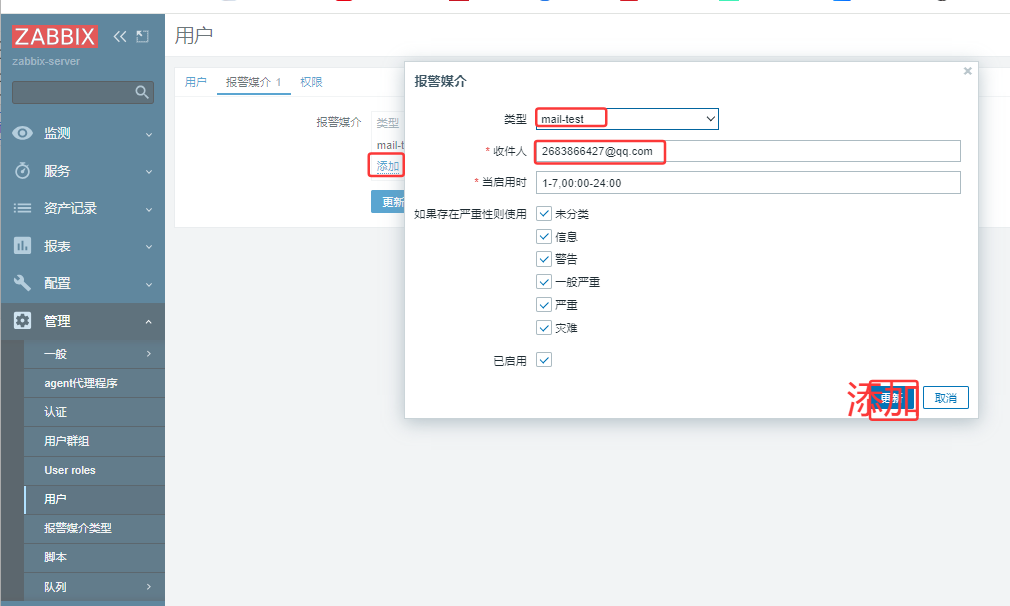
Task: Click the zabbix-server label
Action: [46, 61]
